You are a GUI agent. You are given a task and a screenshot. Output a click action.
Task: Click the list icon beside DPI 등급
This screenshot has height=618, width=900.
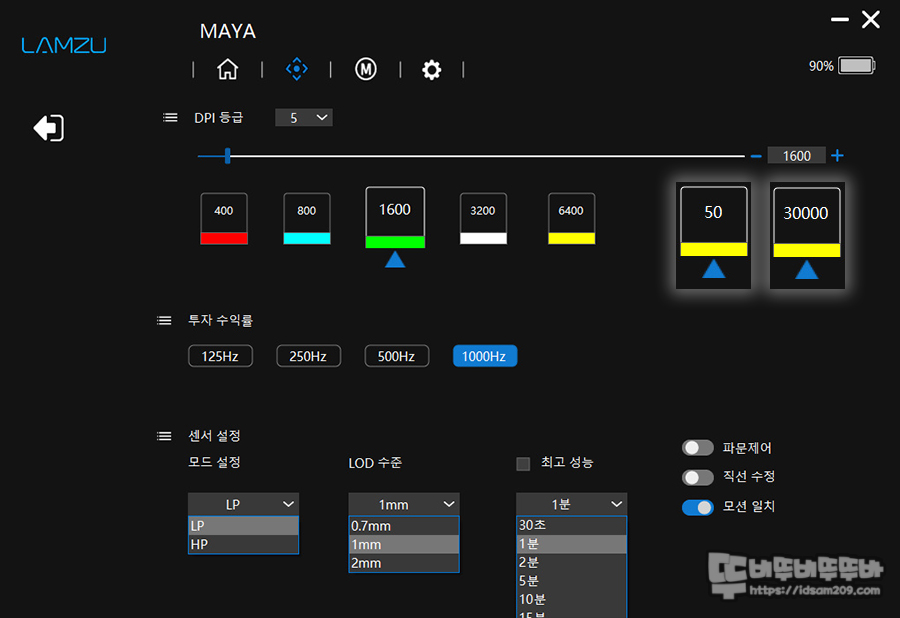pyautogui.click(x=170, y=118)
